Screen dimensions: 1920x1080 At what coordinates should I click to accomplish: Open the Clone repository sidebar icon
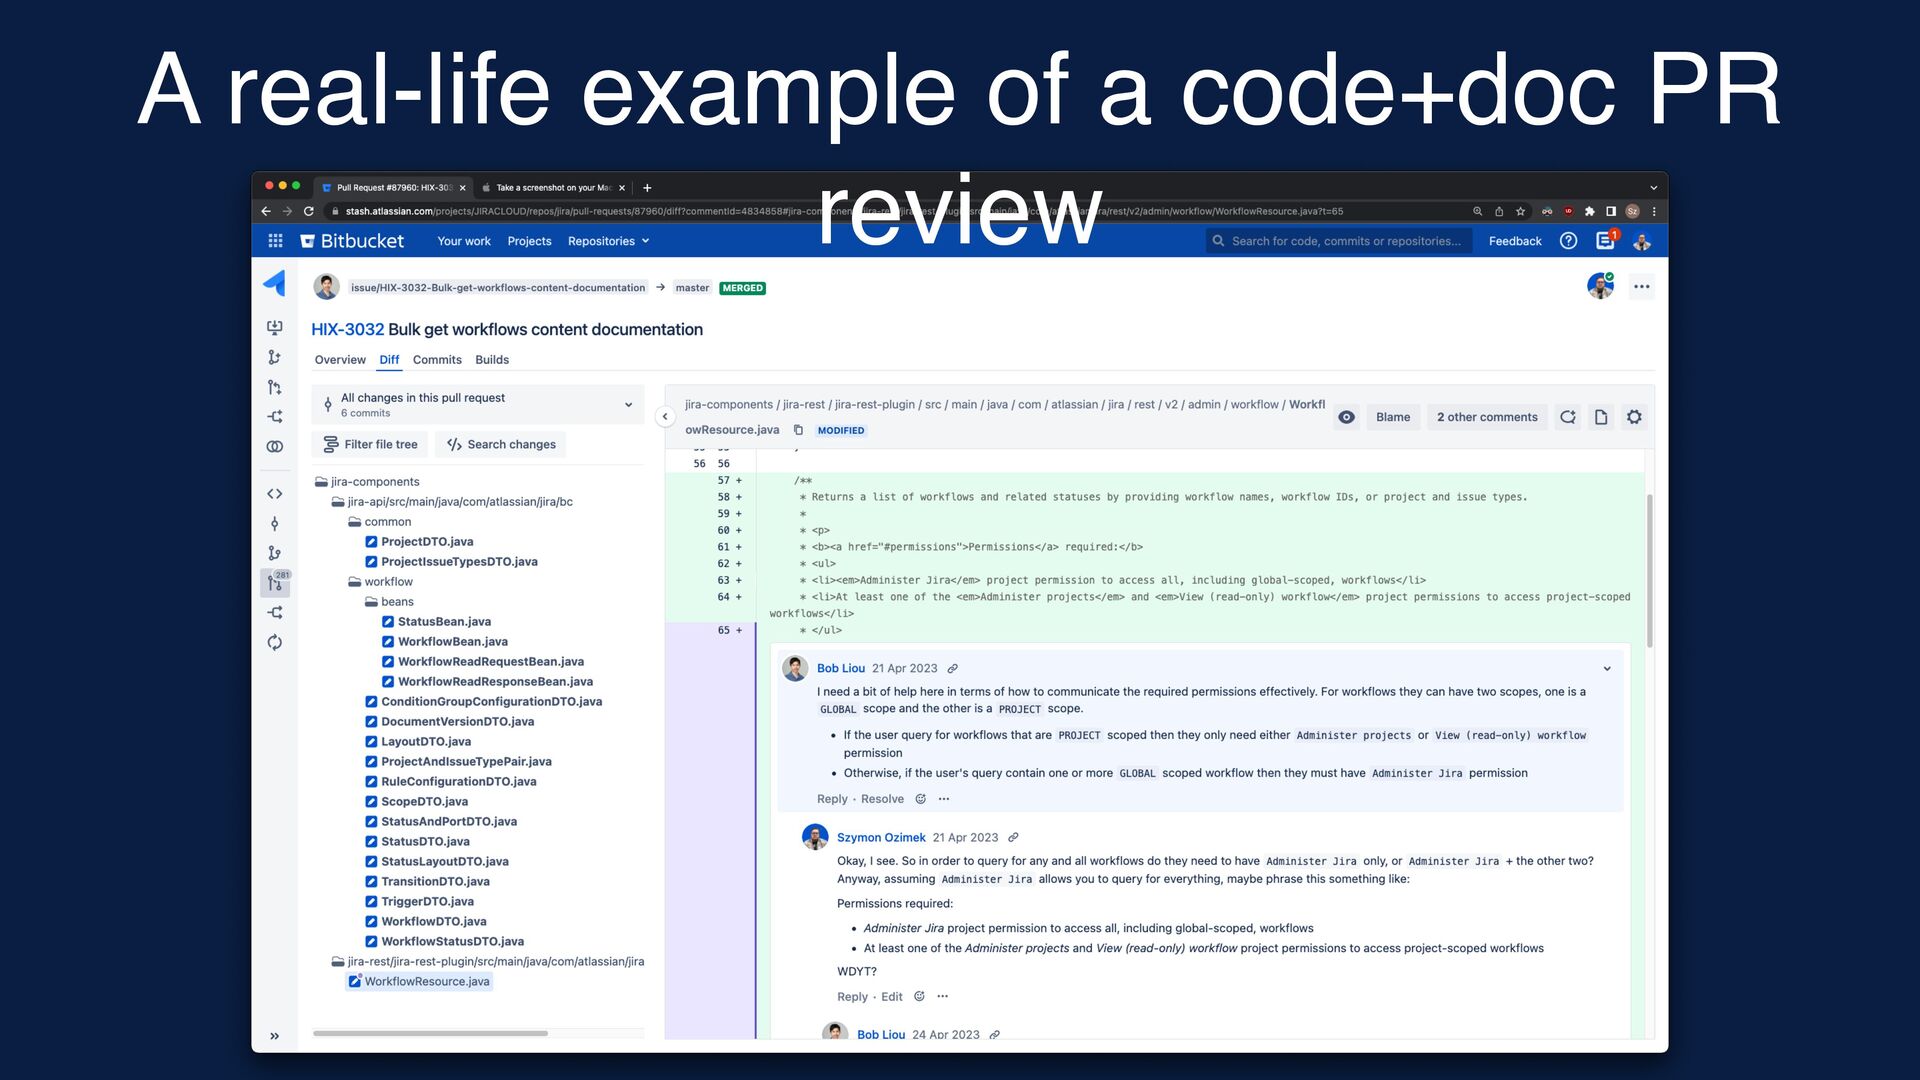point(275,327)
